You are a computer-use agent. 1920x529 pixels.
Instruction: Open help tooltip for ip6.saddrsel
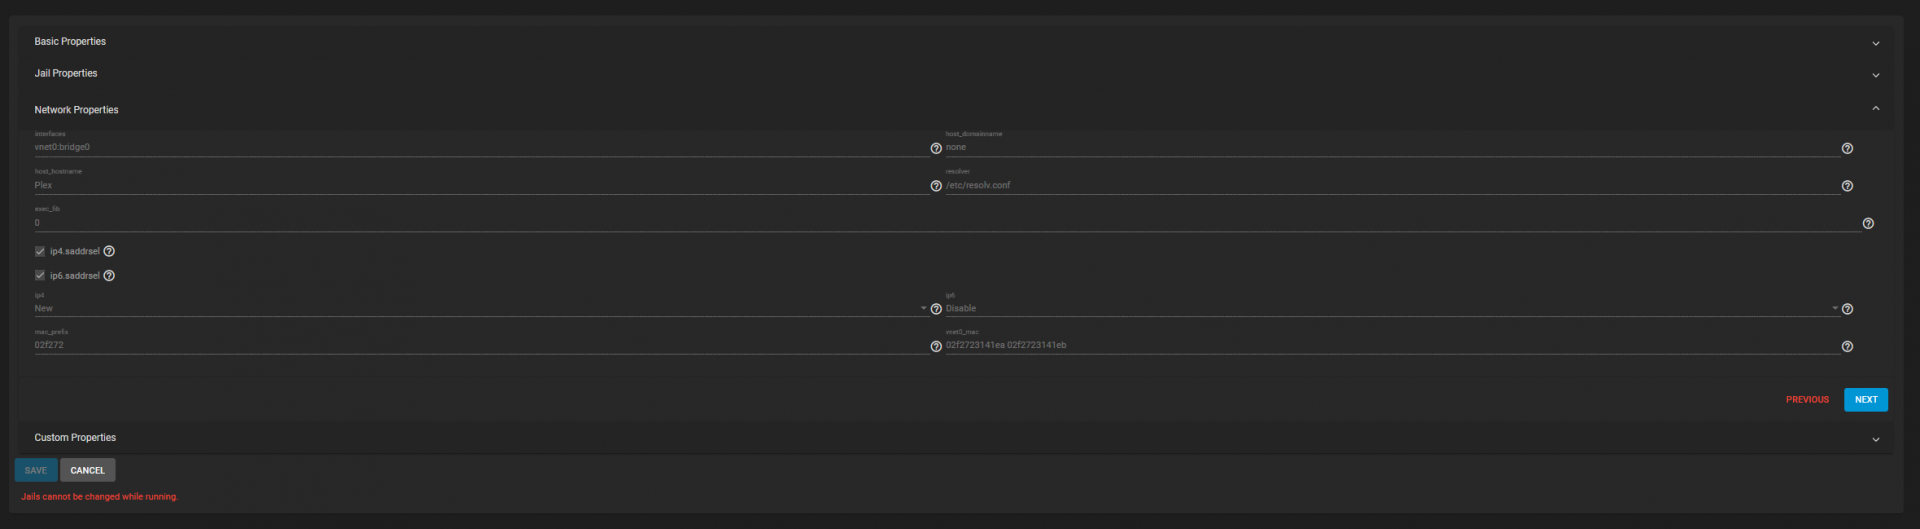click(109, 276)
